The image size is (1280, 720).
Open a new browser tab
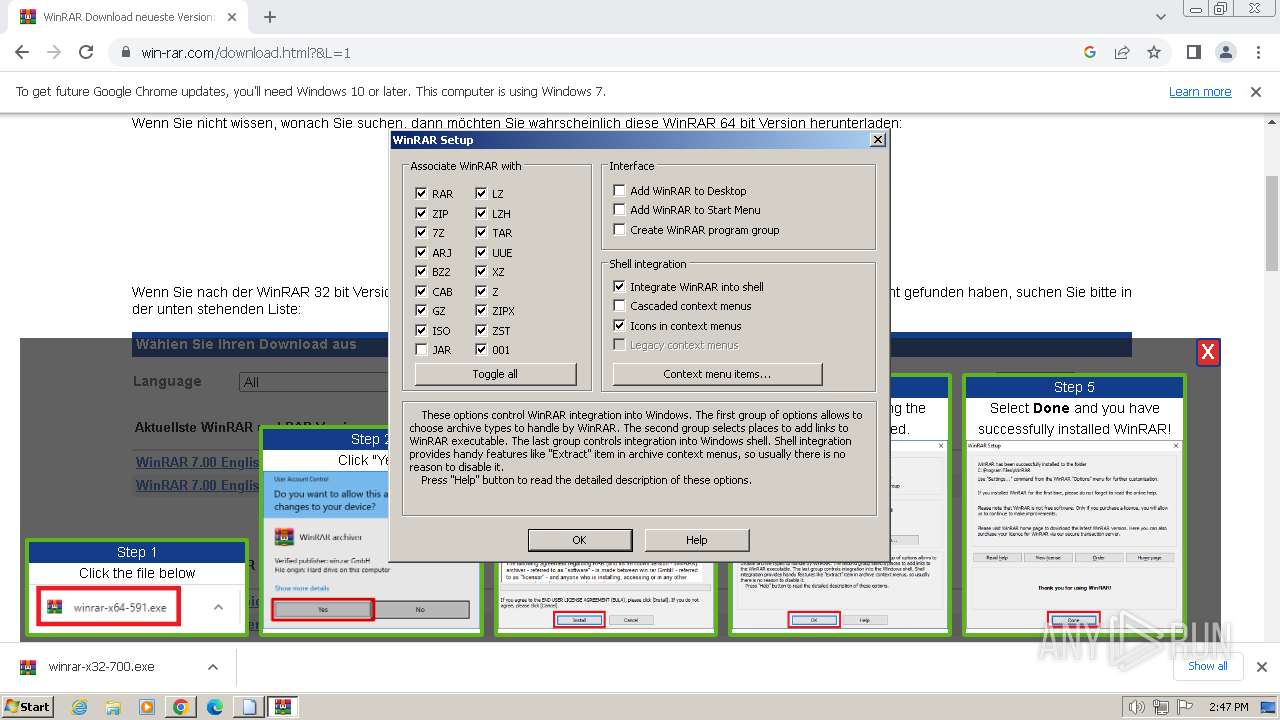coord(270,17)
